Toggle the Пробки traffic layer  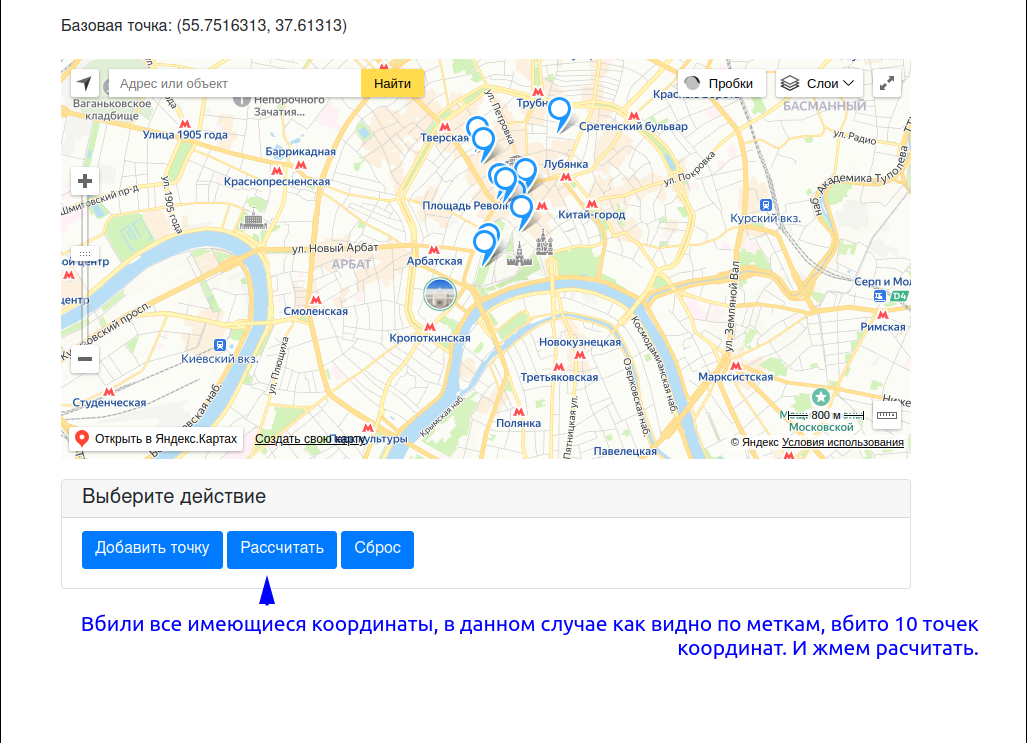tap(721, 84)
